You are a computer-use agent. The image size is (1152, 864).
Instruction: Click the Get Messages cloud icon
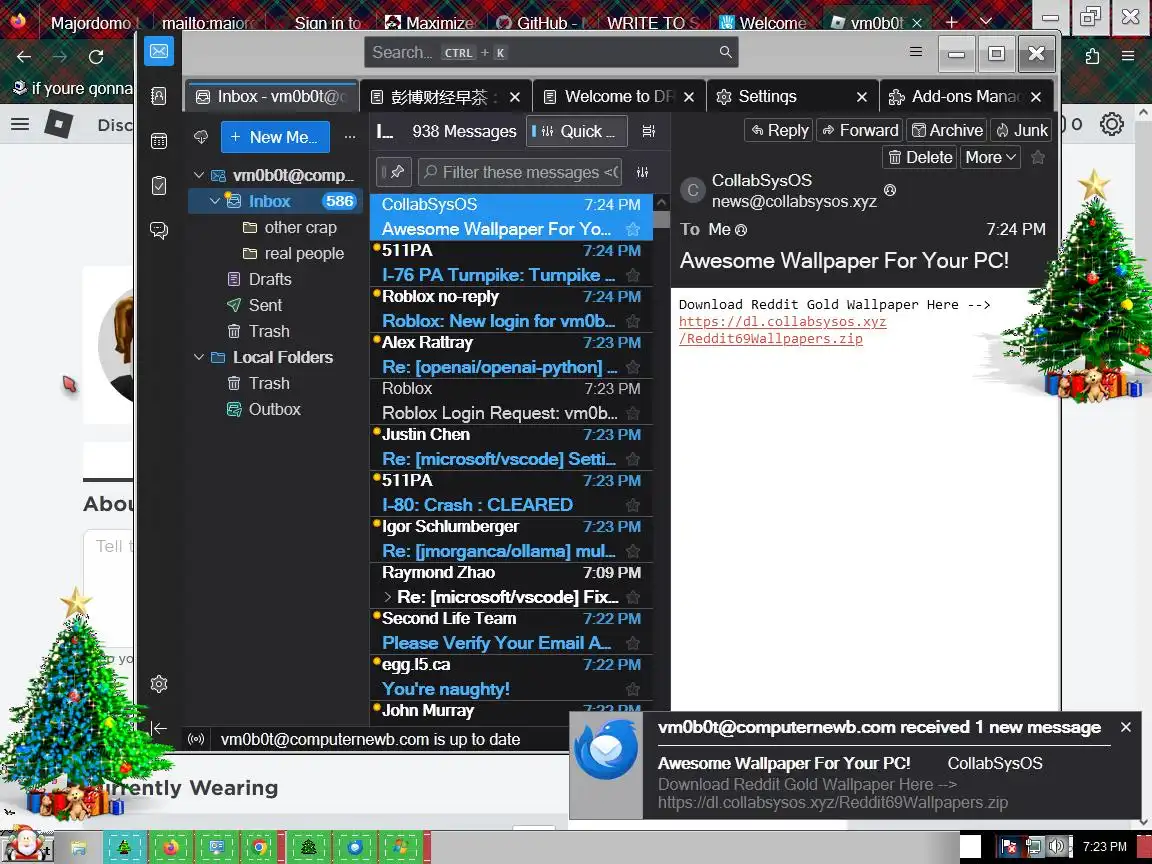click(201, 137)
